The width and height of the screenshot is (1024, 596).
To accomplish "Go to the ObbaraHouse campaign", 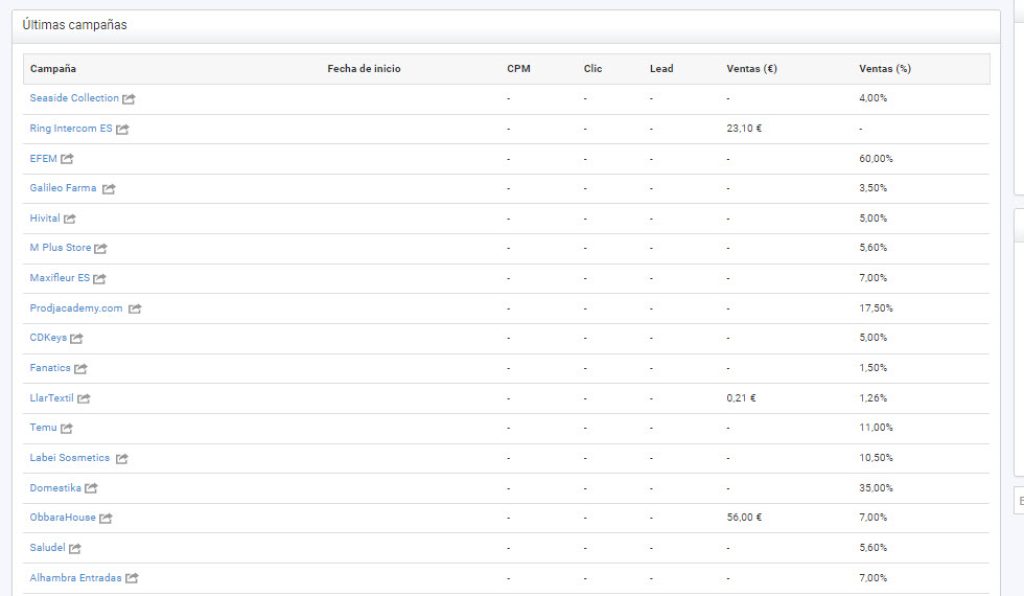I will pos(62,517).
